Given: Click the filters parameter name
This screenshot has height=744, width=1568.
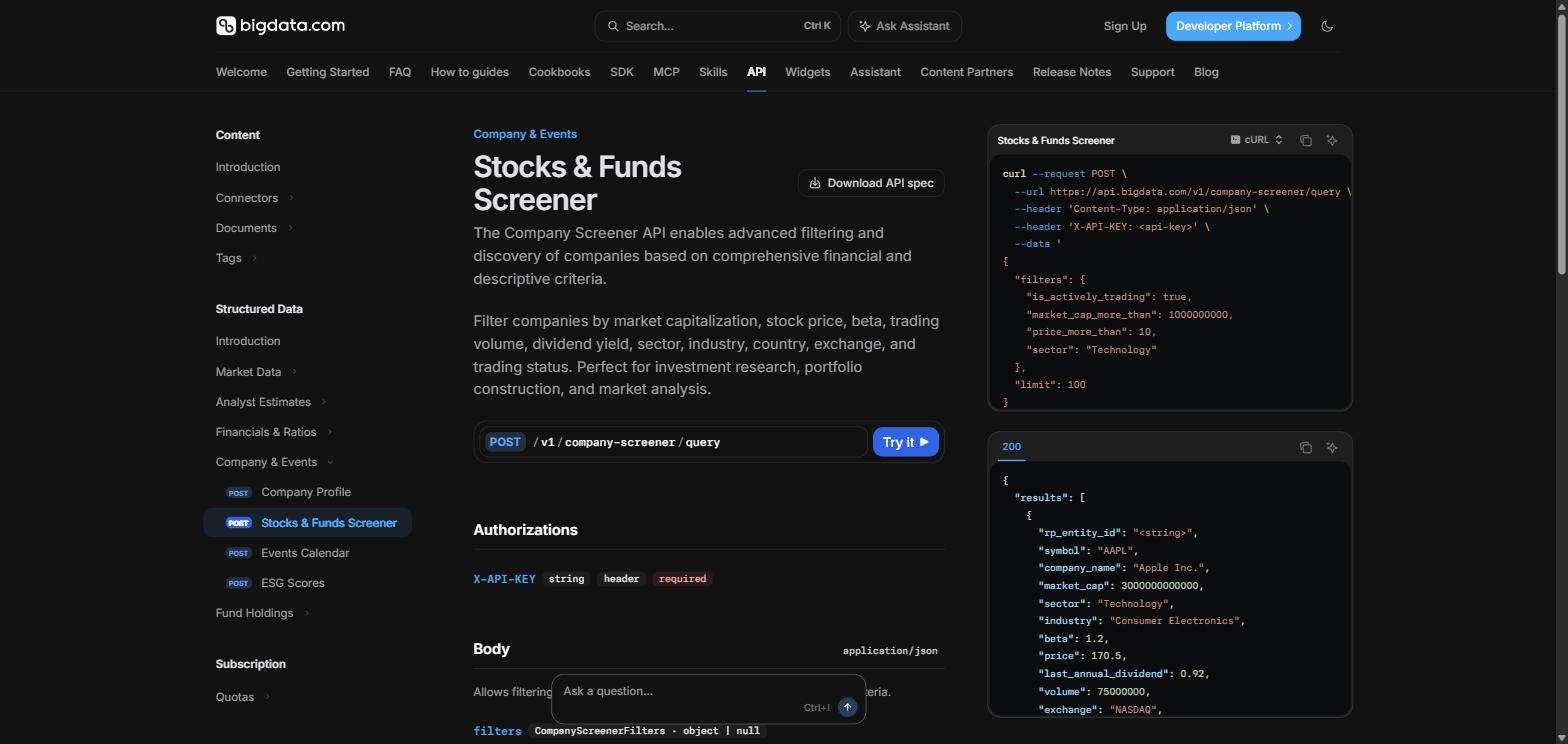Looking at the screenshot, I should pyautogui.click(x=497, y=731).
